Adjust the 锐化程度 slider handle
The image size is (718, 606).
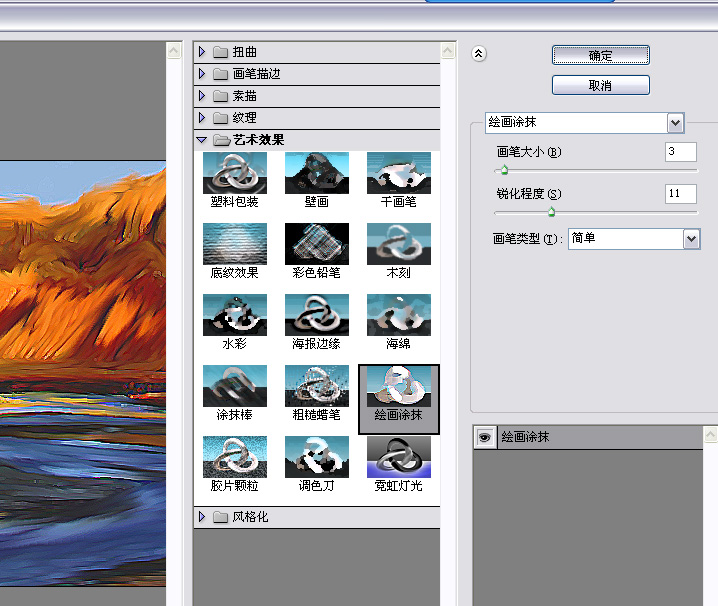[x=551, y=212]
